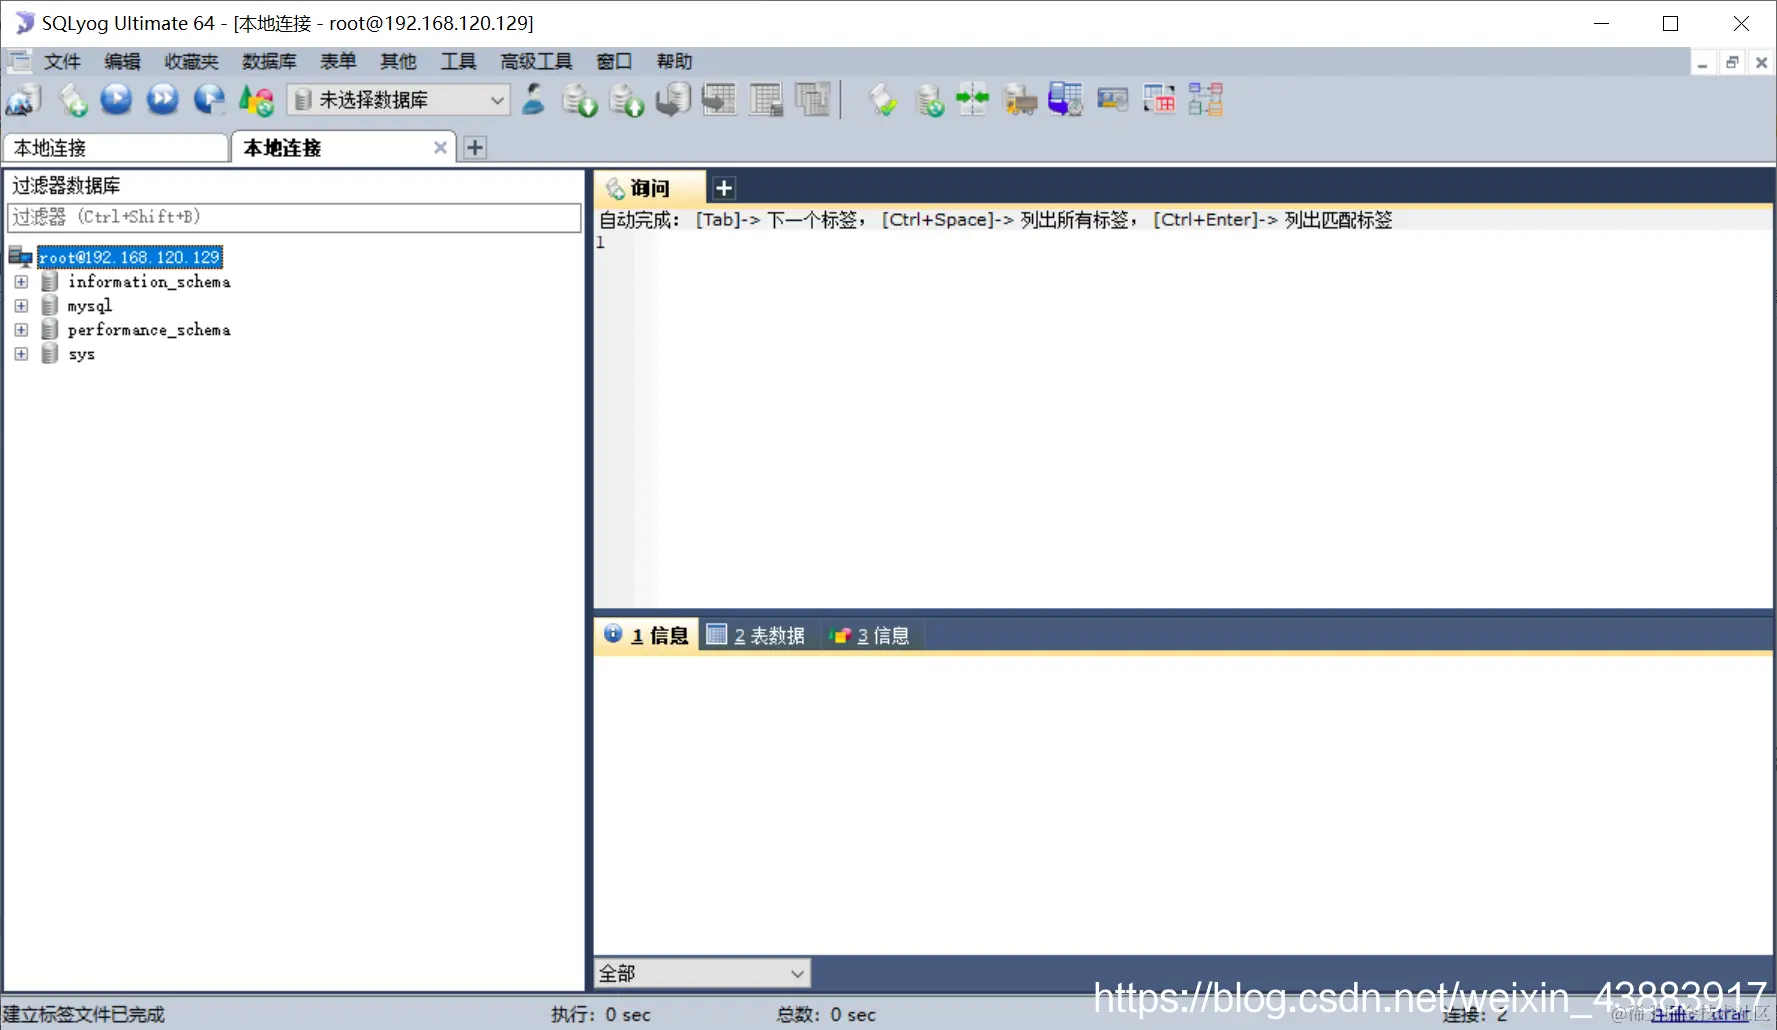Click the root@192.168.120.129 server icon
Viewport: 1777px width, 1030px height.
click(20, 257)
